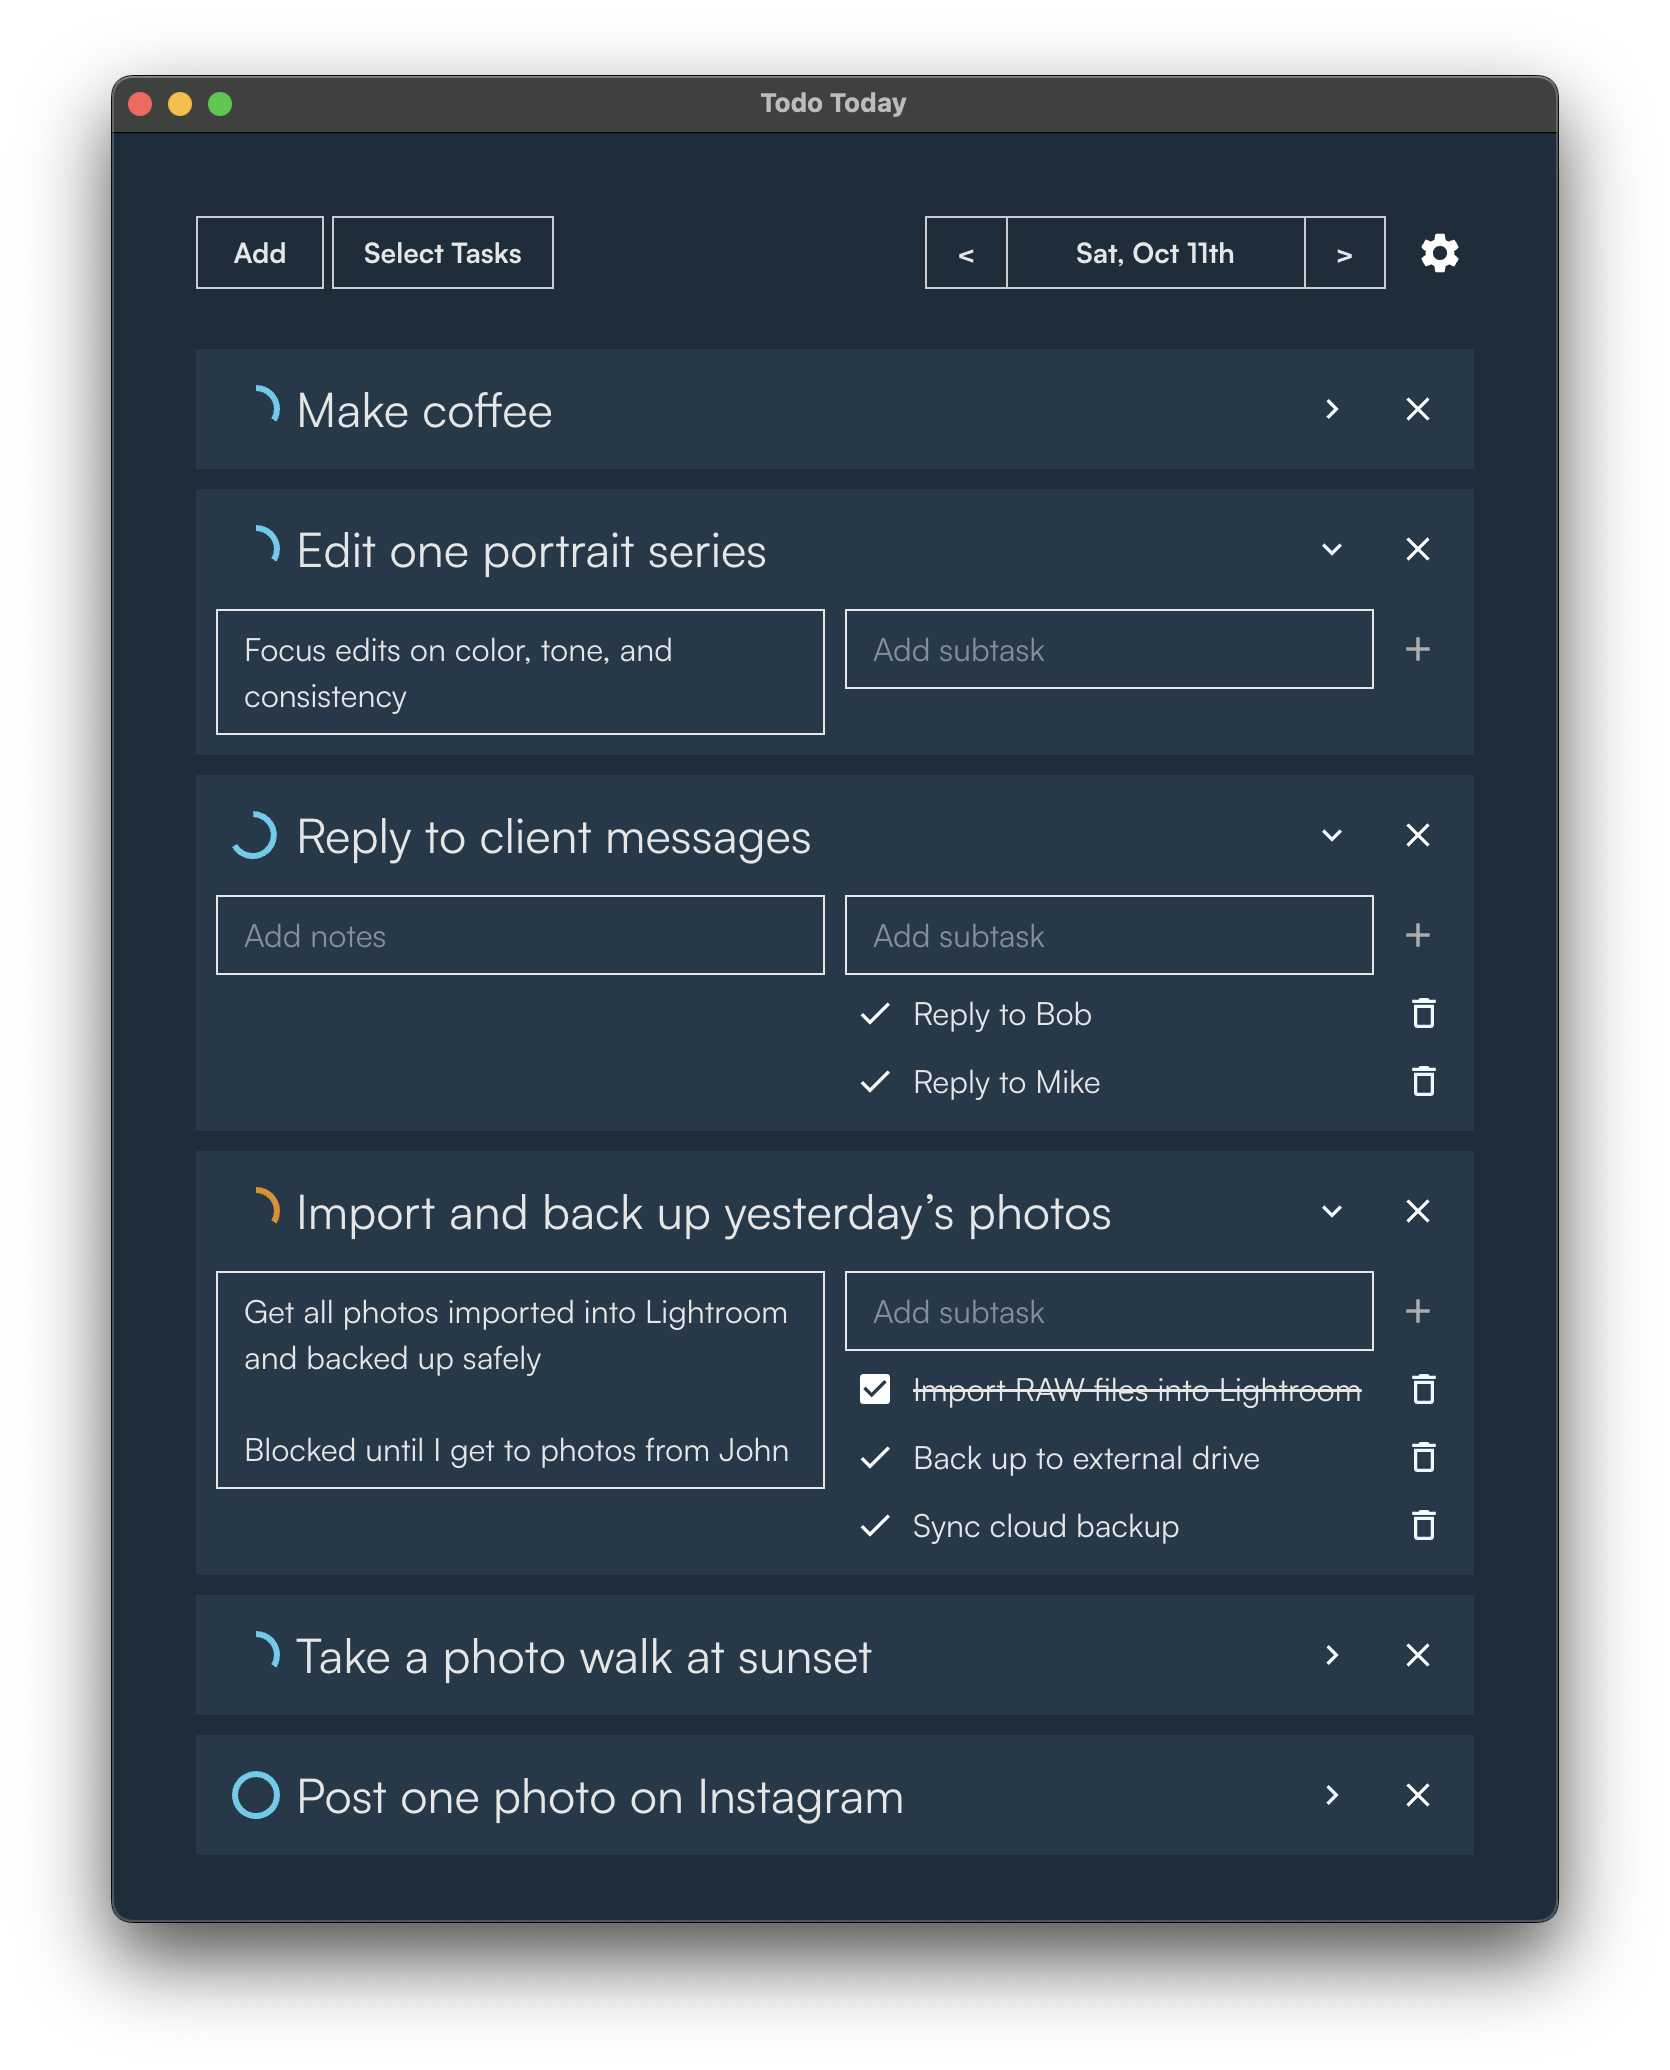The image size is (1670, 2070).
Task: Expand 'Take a photo walk at sunset'
Action: click(1331, 1655)
